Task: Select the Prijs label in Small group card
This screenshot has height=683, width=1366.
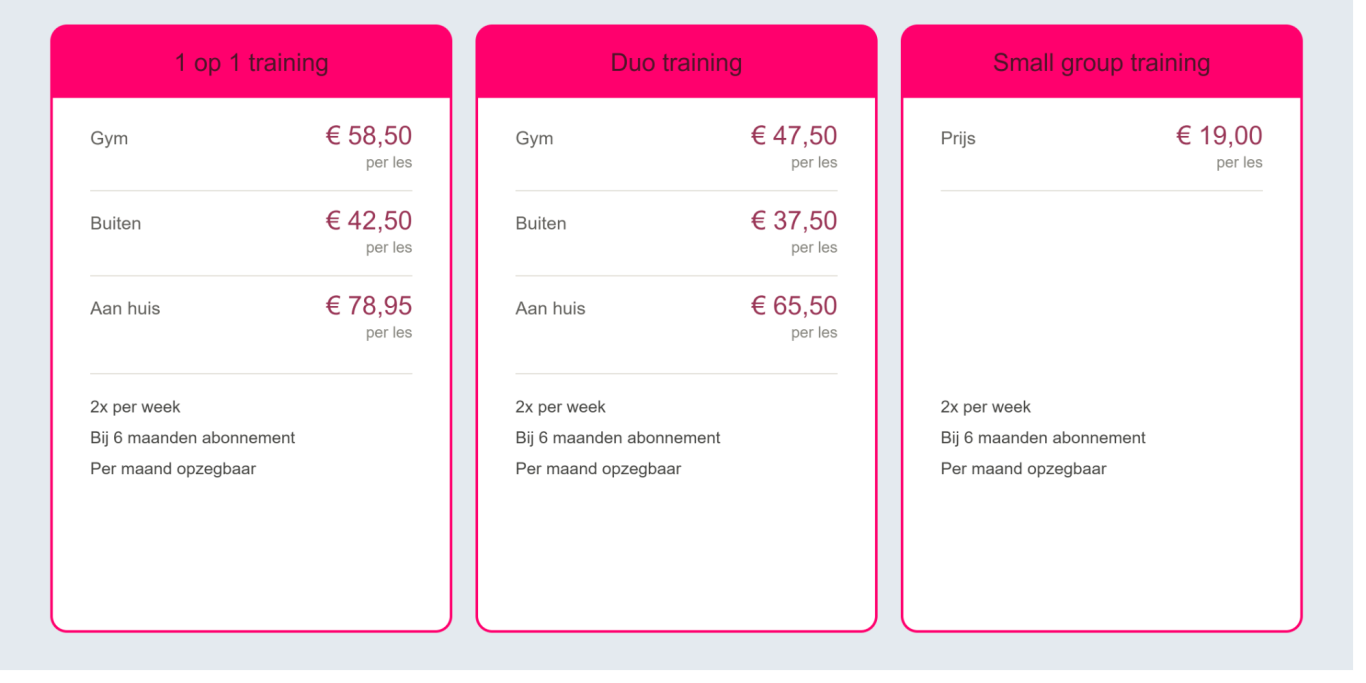Action: tap(958, 139)
